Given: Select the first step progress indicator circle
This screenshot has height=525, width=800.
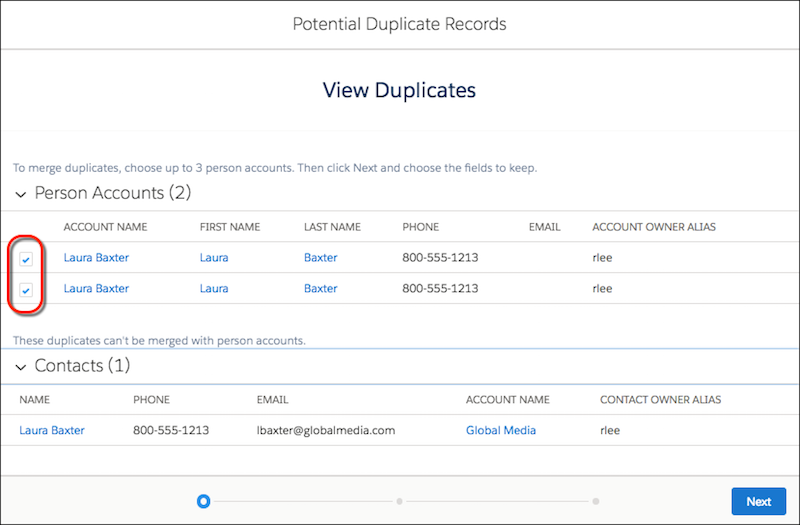Looking at the screenshot, I should 203,502.
